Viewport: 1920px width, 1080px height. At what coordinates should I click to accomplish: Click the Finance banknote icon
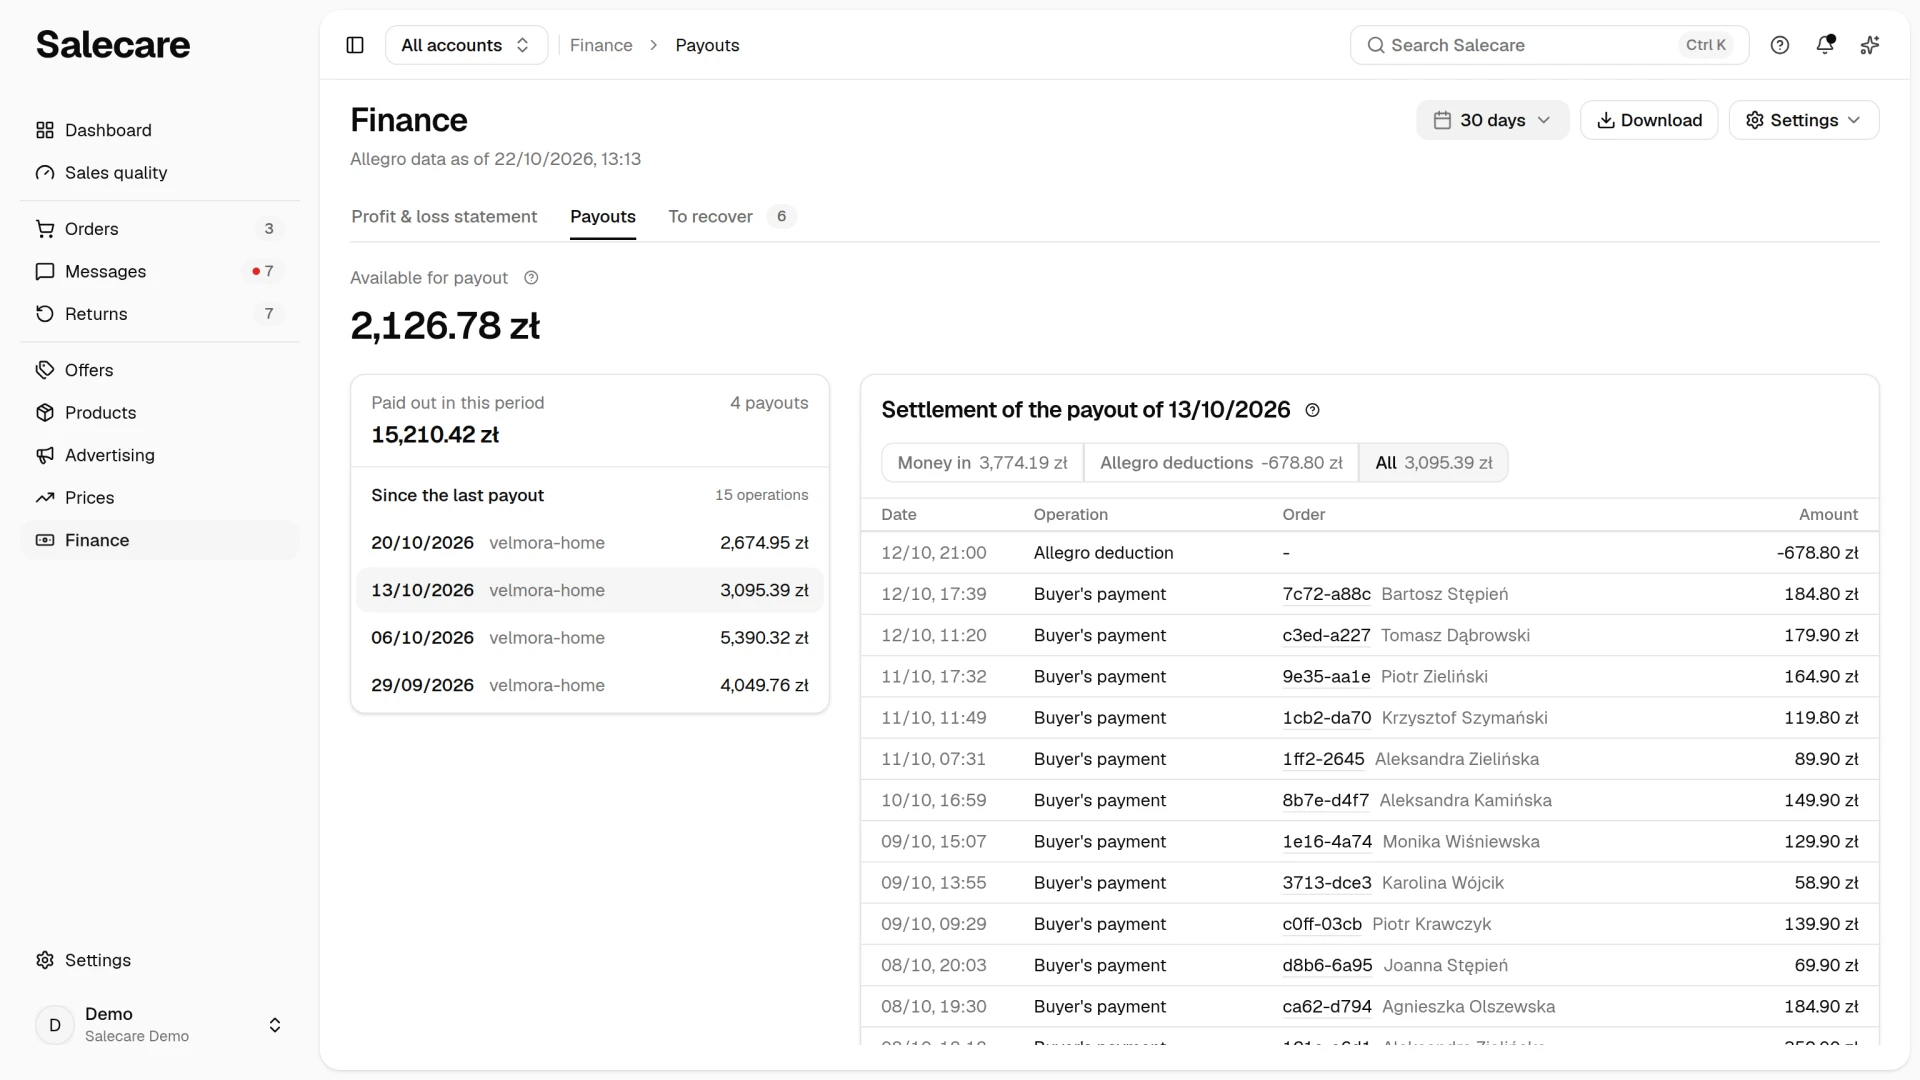coord(45,540)
